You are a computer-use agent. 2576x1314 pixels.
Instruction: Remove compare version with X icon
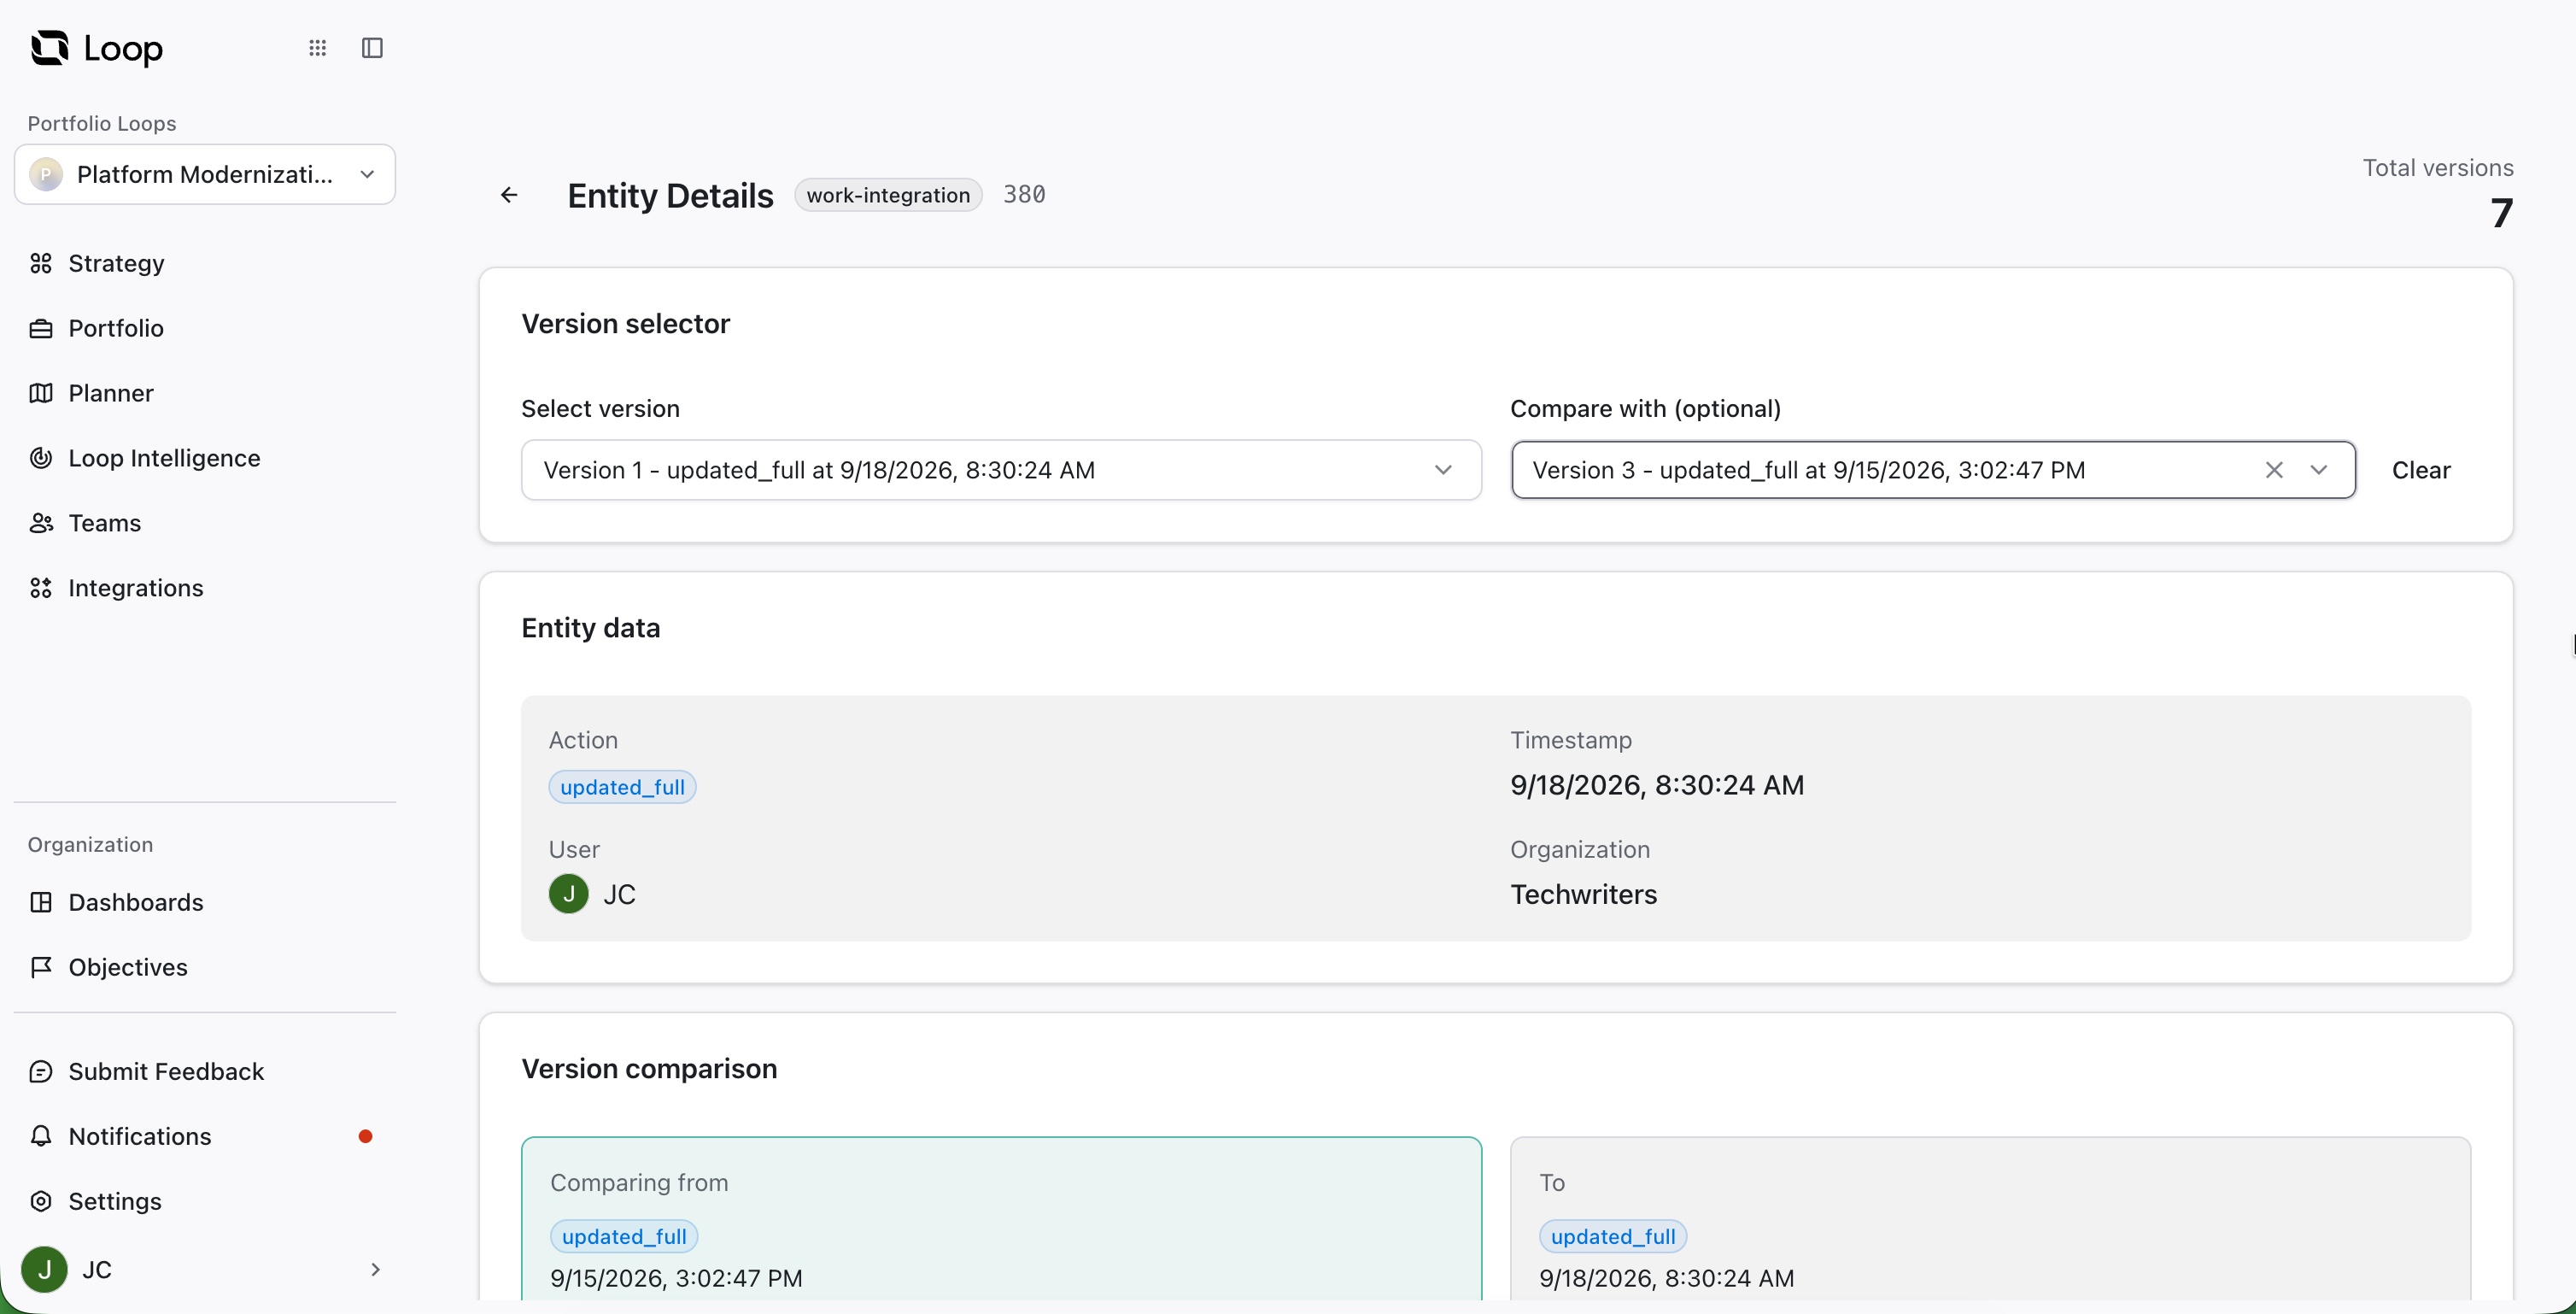[2274, 470]
